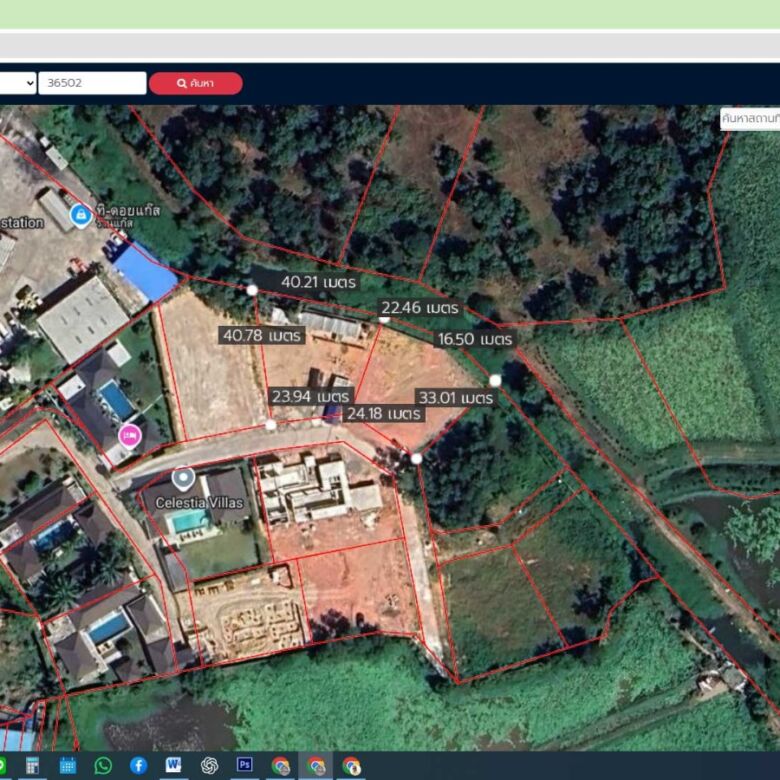
Task: Click the ค้นหาสถานที่ place search box
Action: (749, 118)
